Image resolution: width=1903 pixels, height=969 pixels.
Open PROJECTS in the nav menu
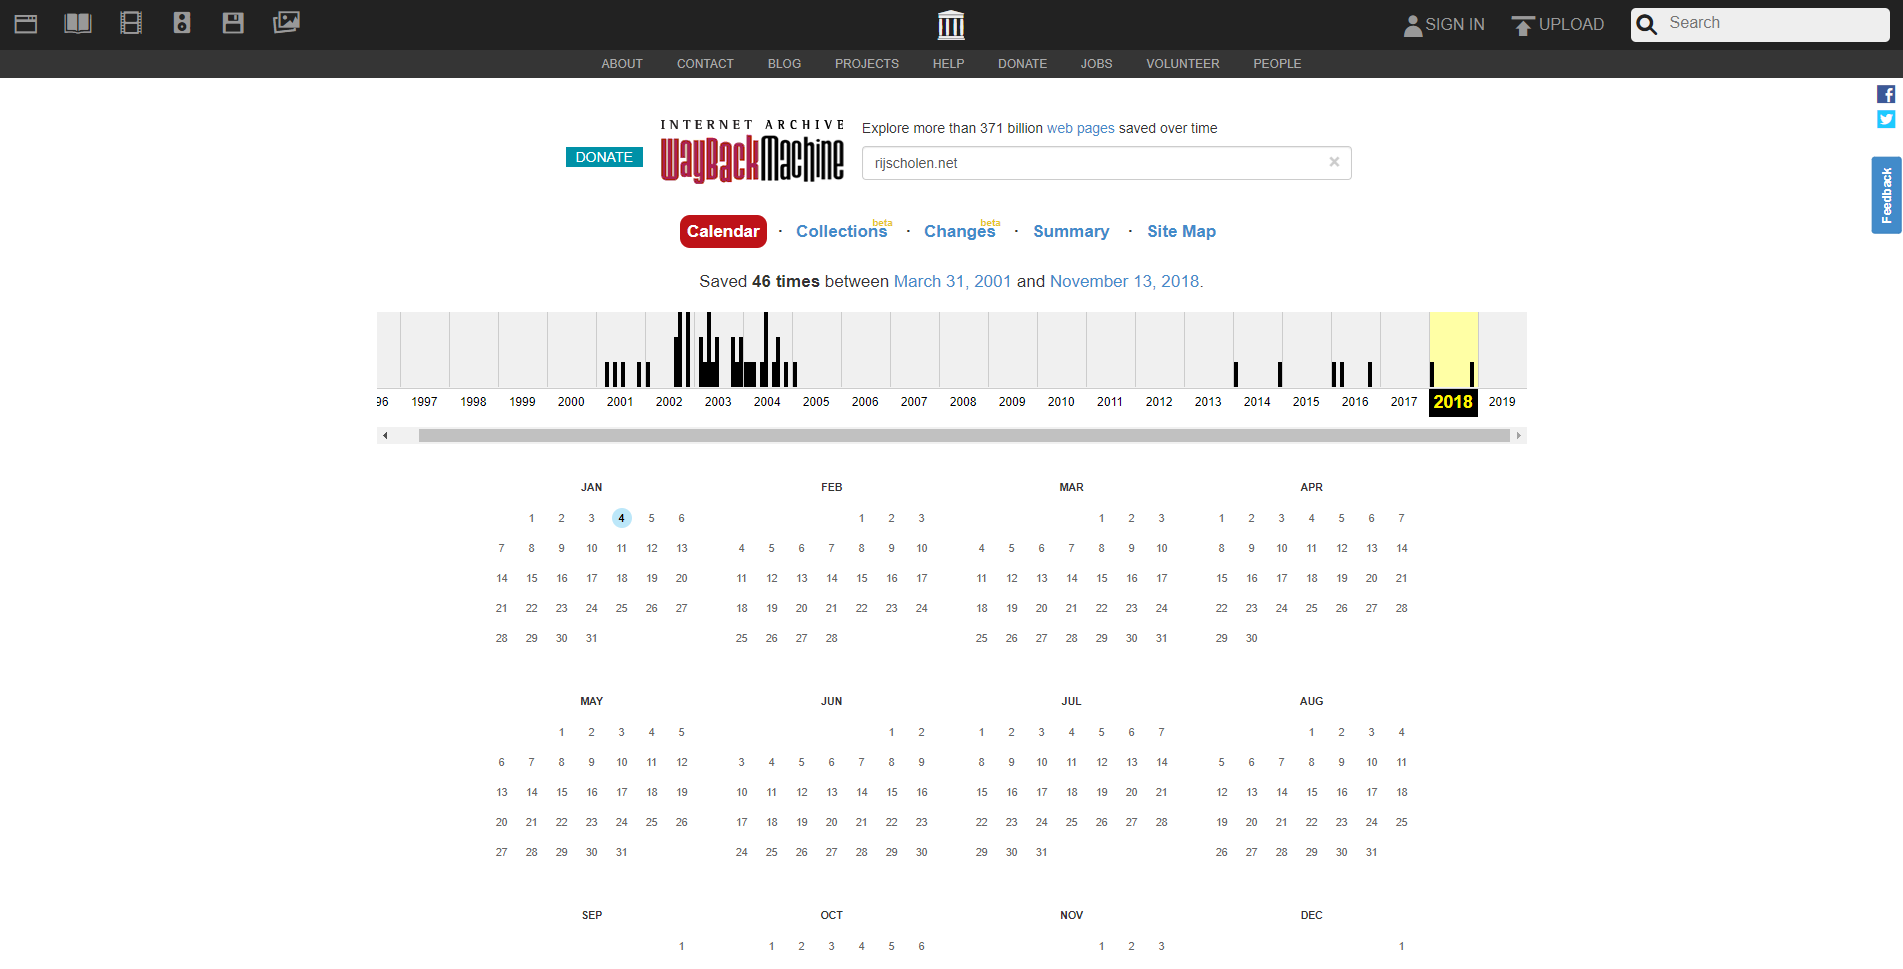867,64
